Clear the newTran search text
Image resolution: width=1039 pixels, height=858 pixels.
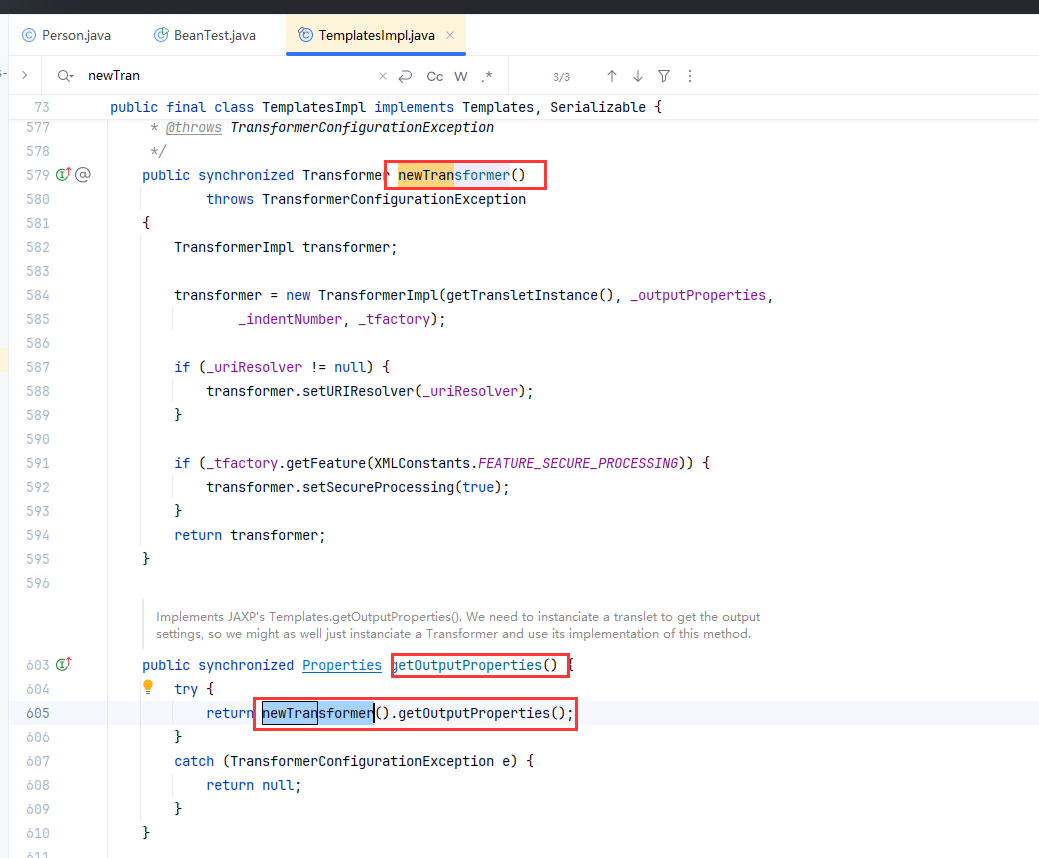pyautogui.click(x=382, y=76)
